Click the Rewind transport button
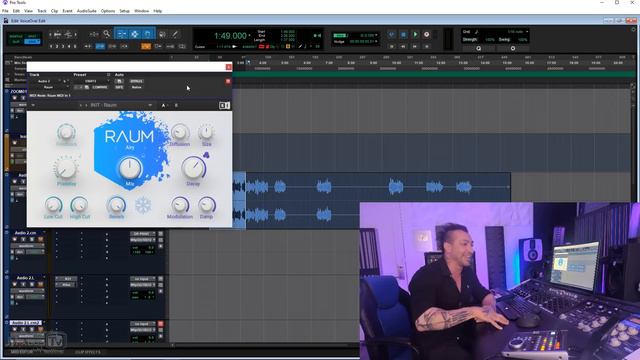 point(403,46)
